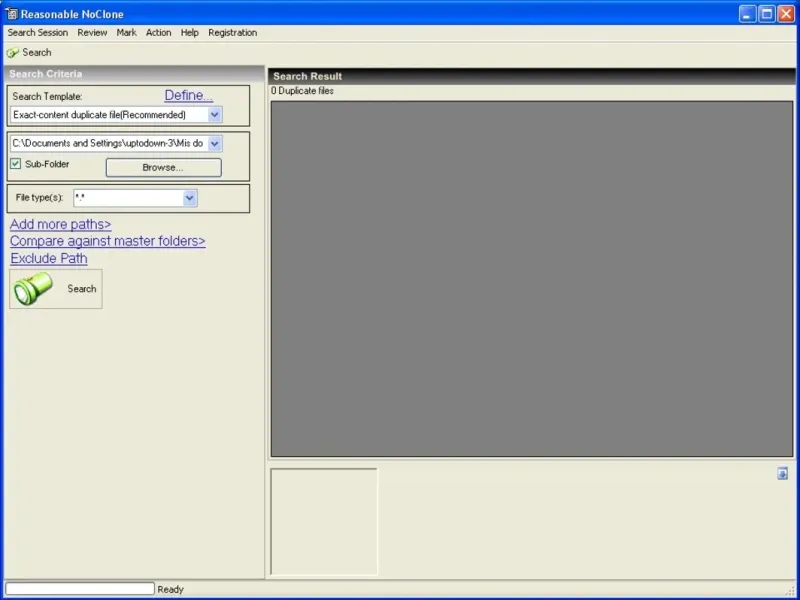
Task: Click the small download arrow icon below the results
Action: click(x=782, y=474)
